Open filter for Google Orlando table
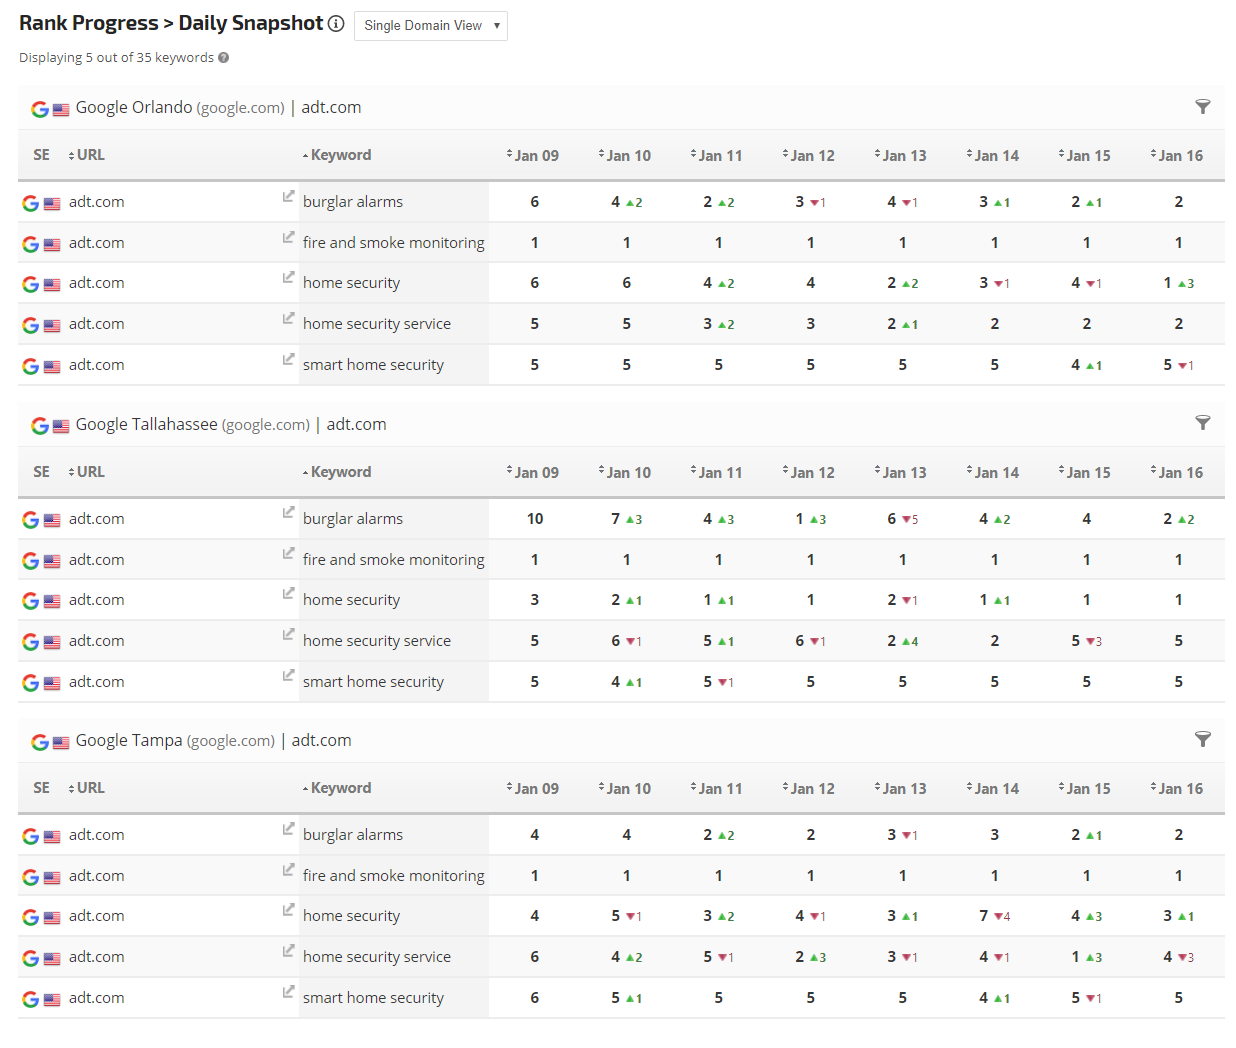 click(x=1203, y=107)
